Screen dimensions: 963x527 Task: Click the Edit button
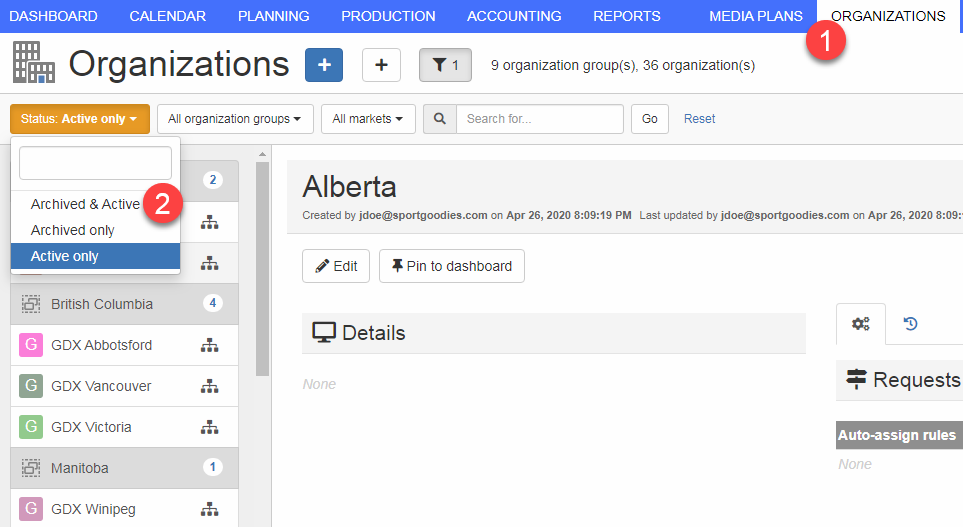click(336, 266)
